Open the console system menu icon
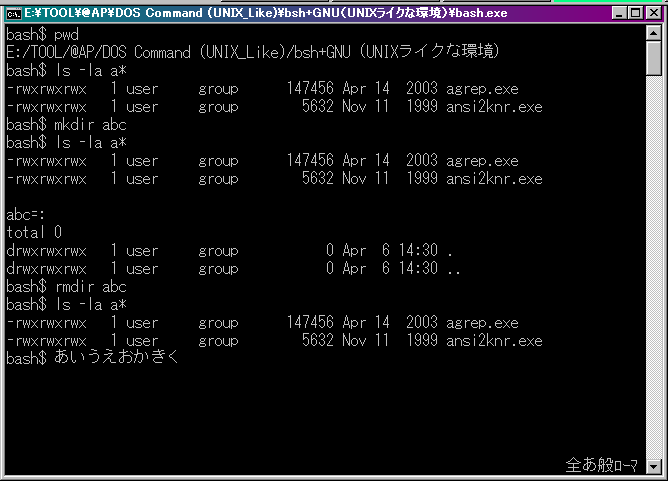The height and width of the screenshot is (481, 668). 13,13
